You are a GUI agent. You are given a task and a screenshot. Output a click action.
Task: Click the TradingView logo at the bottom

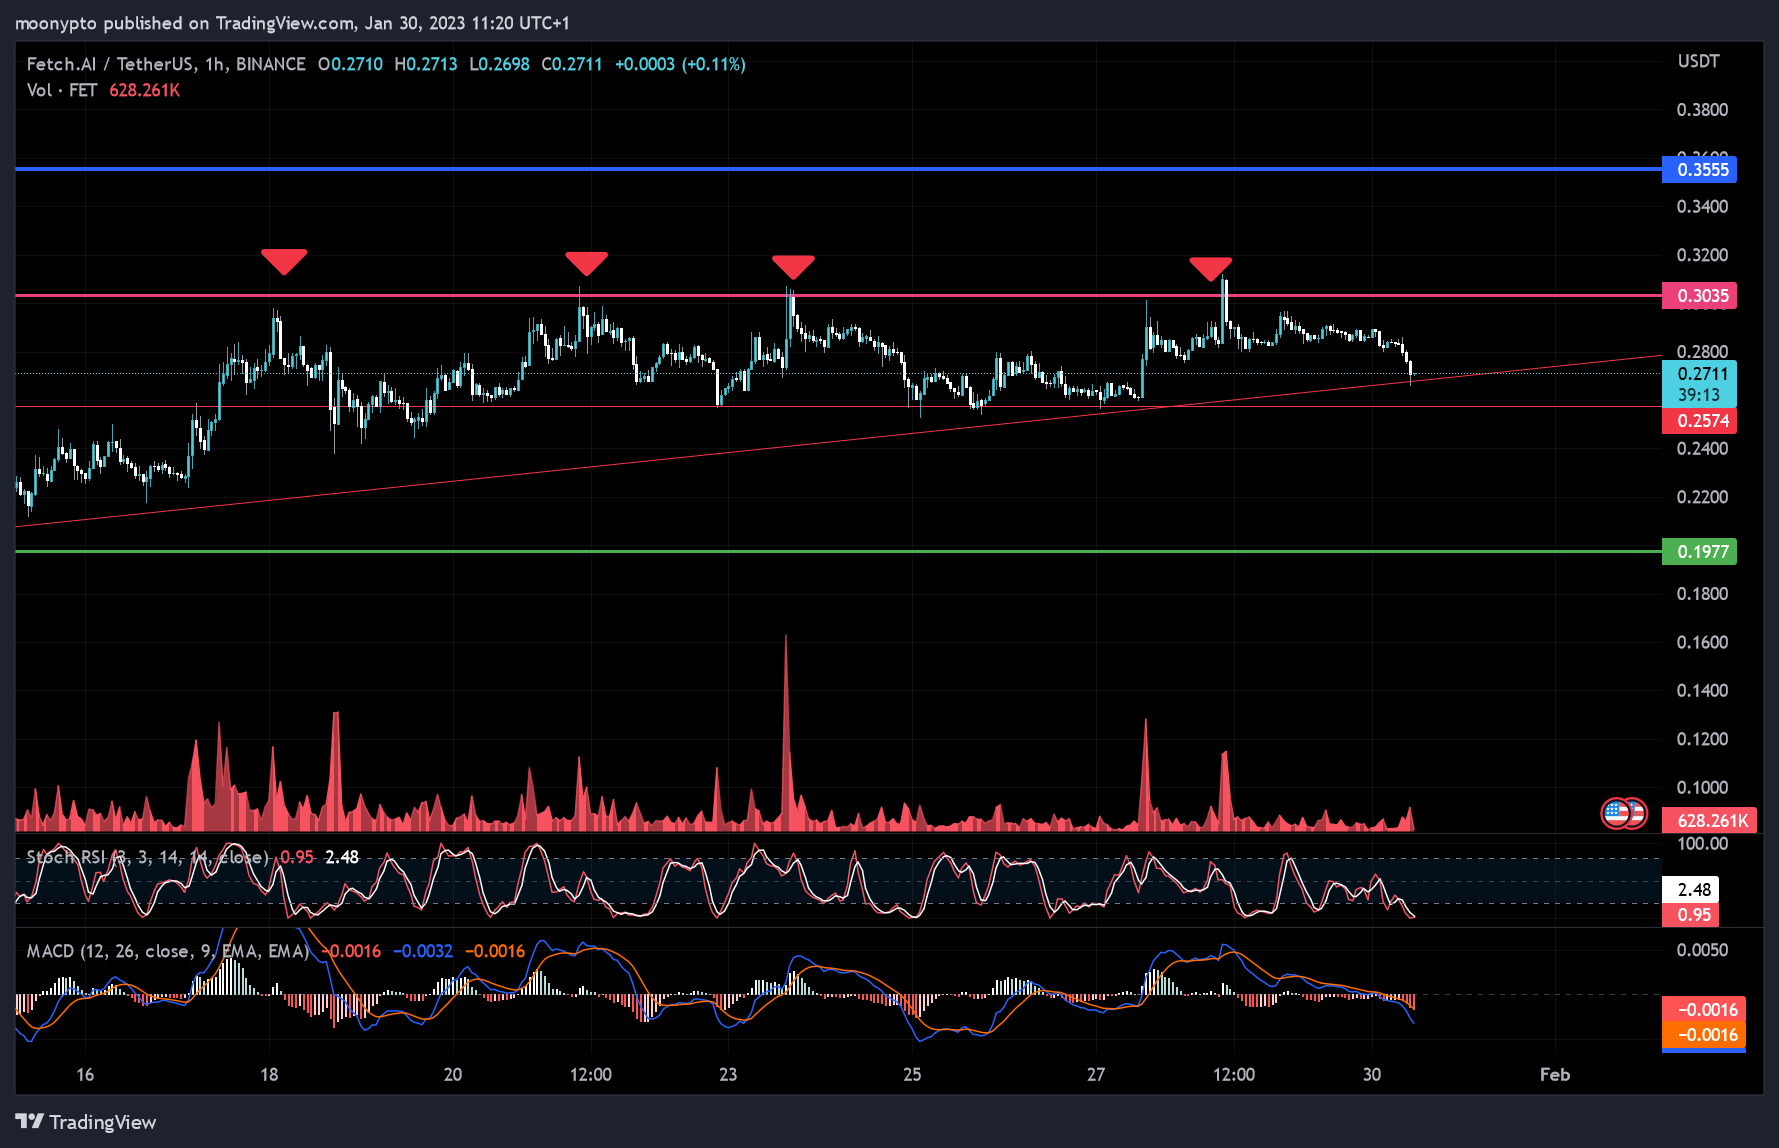click(x=86, y=1122)
